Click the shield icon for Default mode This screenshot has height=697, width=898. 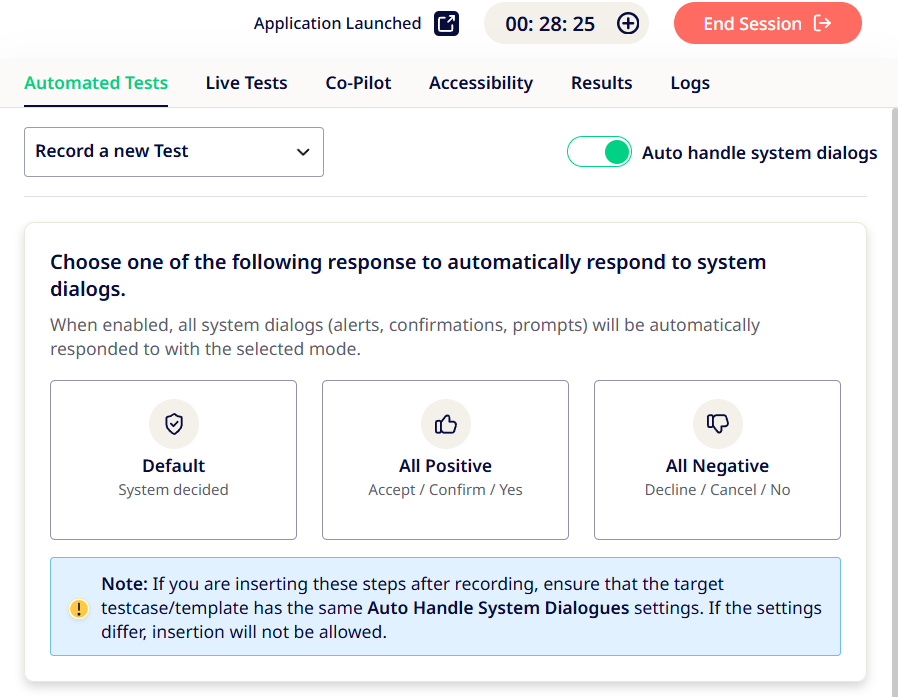click(x=174, y=424)
